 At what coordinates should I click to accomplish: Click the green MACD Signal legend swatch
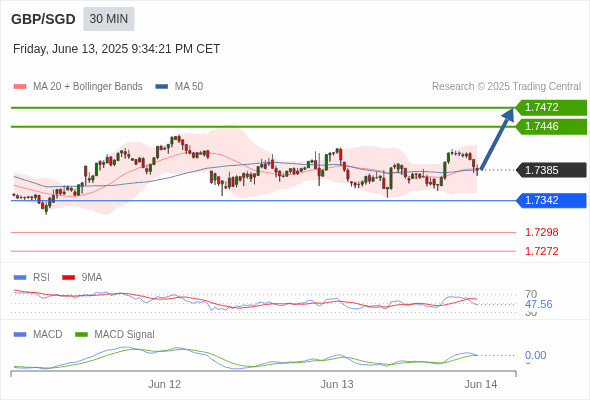click(81, 335)
